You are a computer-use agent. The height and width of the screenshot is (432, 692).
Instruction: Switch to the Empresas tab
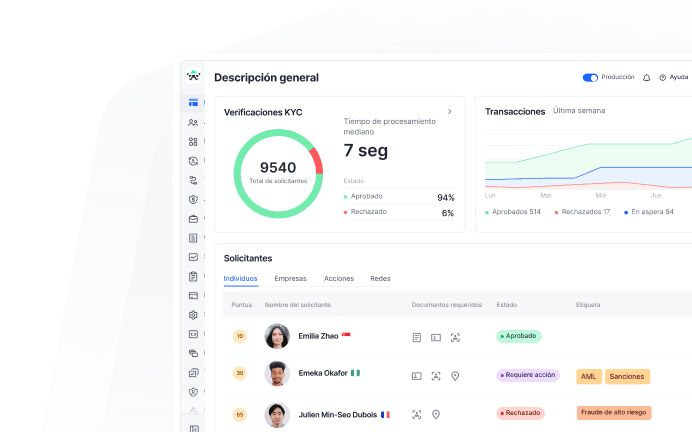290,278
